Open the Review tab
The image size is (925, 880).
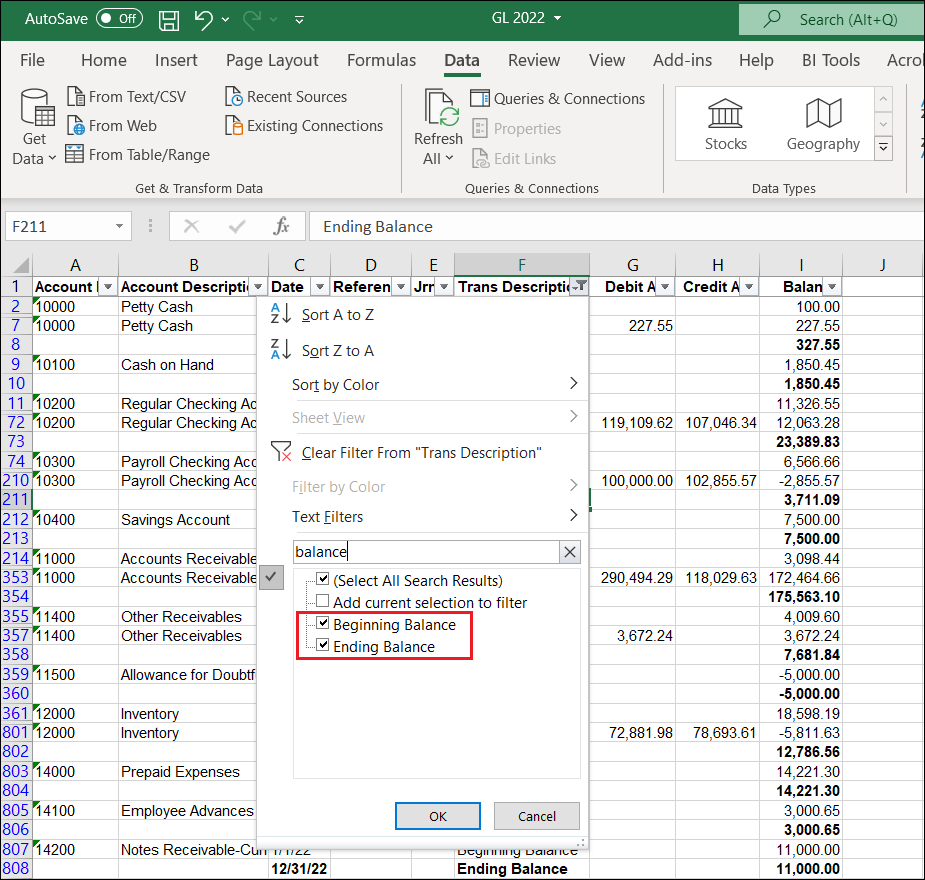534,60
